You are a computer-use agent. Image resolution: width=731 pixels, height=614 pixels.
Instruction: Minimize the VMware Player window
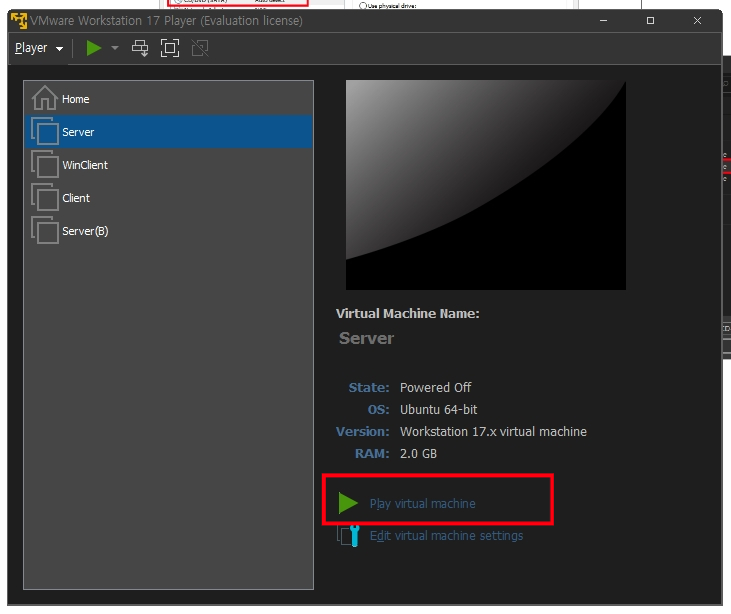click(603, 21)
